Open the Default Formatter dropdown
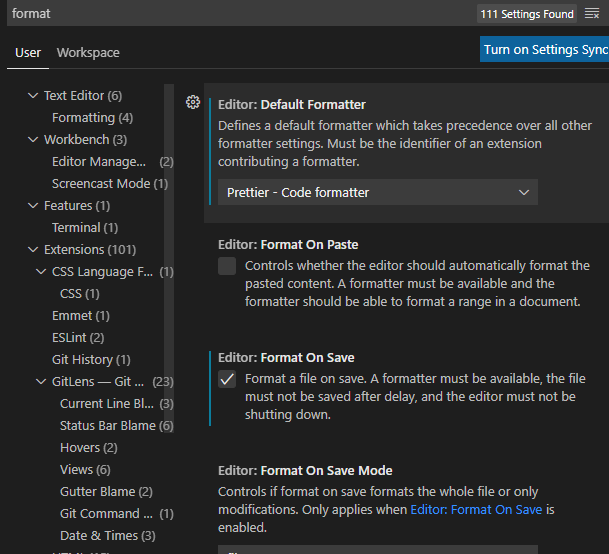 378,192
